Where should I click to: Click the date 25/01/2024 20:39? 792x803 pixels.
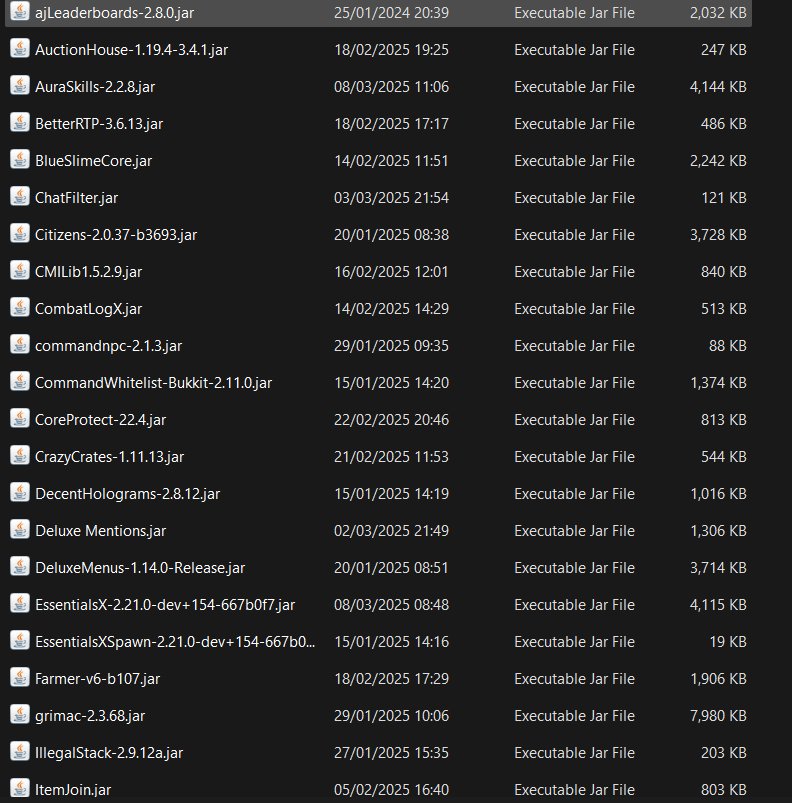392,13
